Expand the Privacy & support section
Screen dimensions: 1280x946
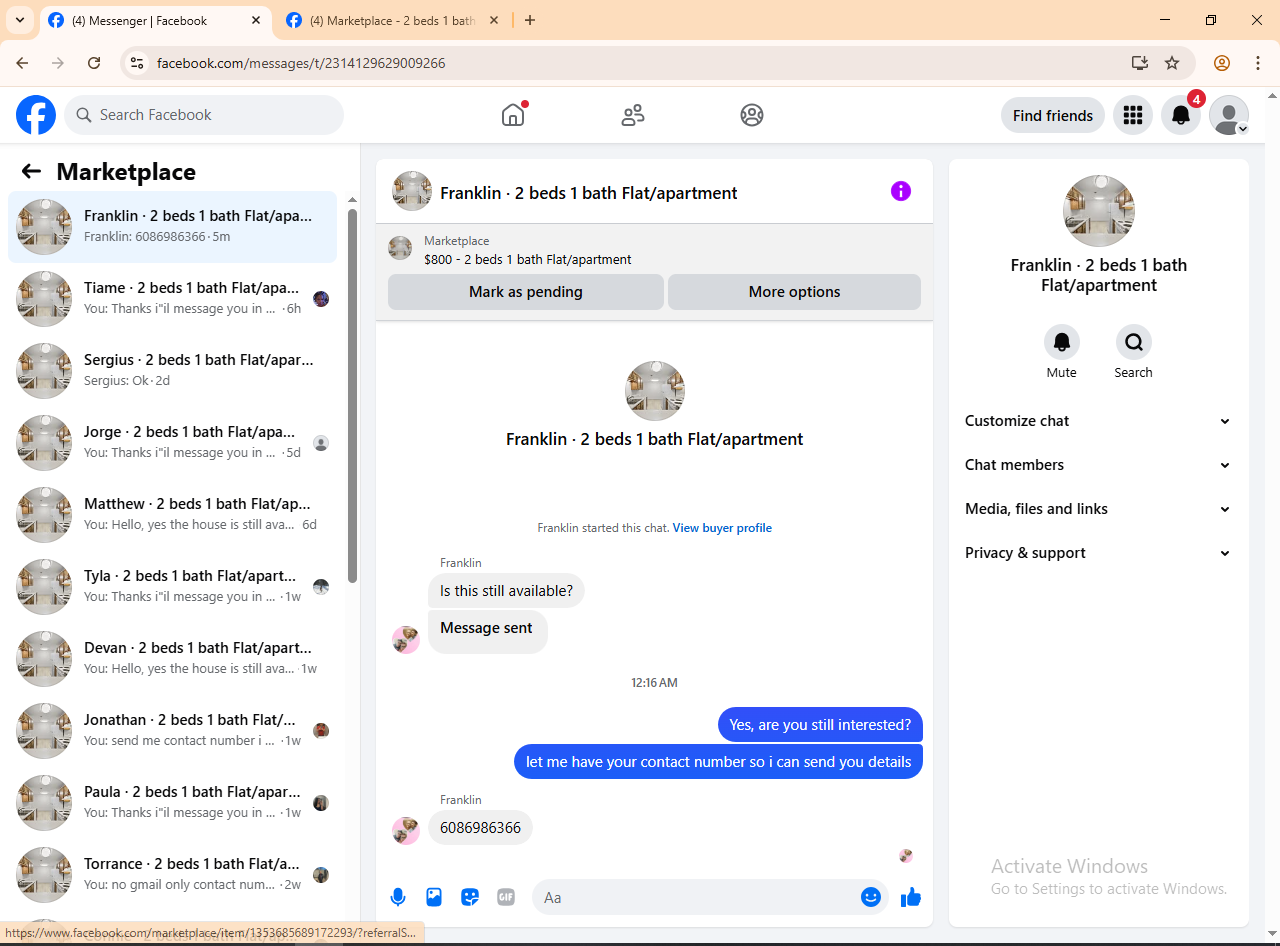[1098, 553]
